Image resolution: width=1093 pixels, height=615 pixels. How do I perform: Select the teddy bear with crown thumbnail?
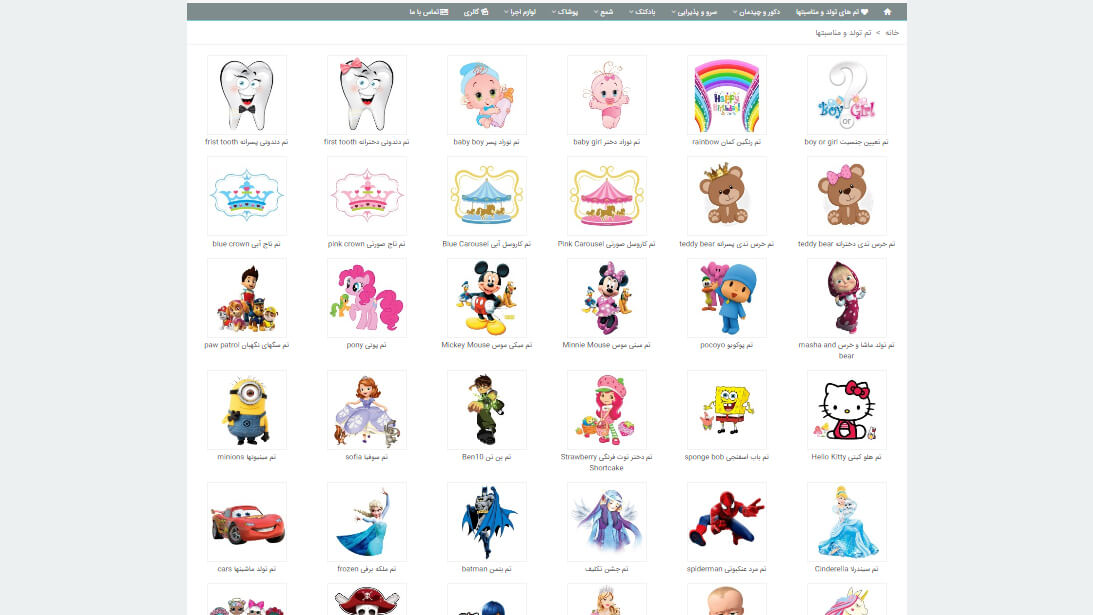(726, 196)
